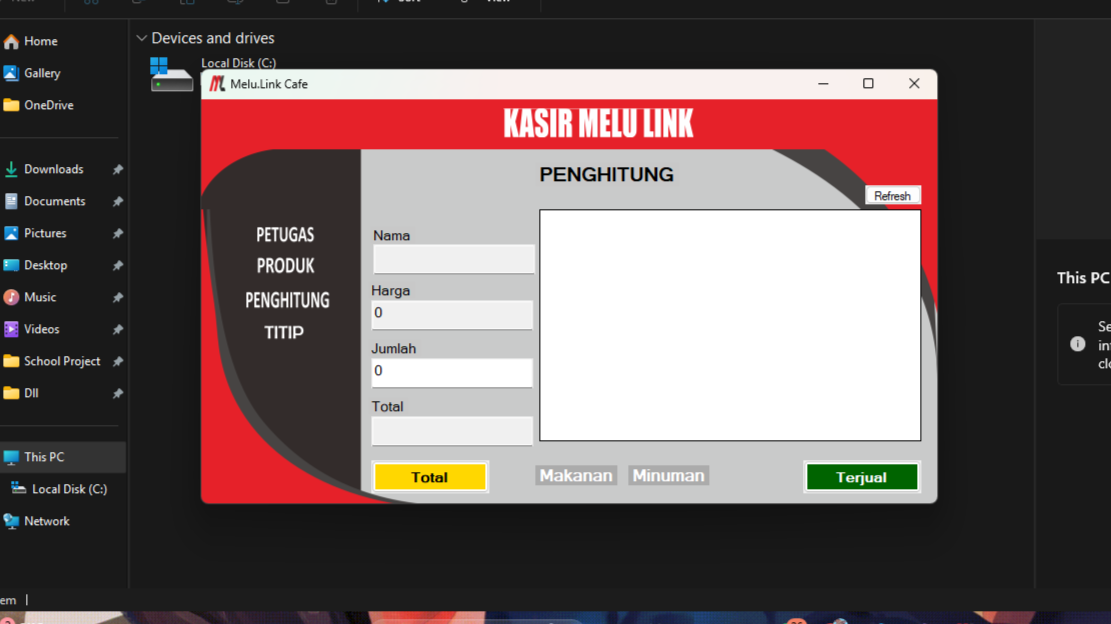The image size is (1111, 624).
Task: Go to Home in navigation pane
Action: pos(40,41)
